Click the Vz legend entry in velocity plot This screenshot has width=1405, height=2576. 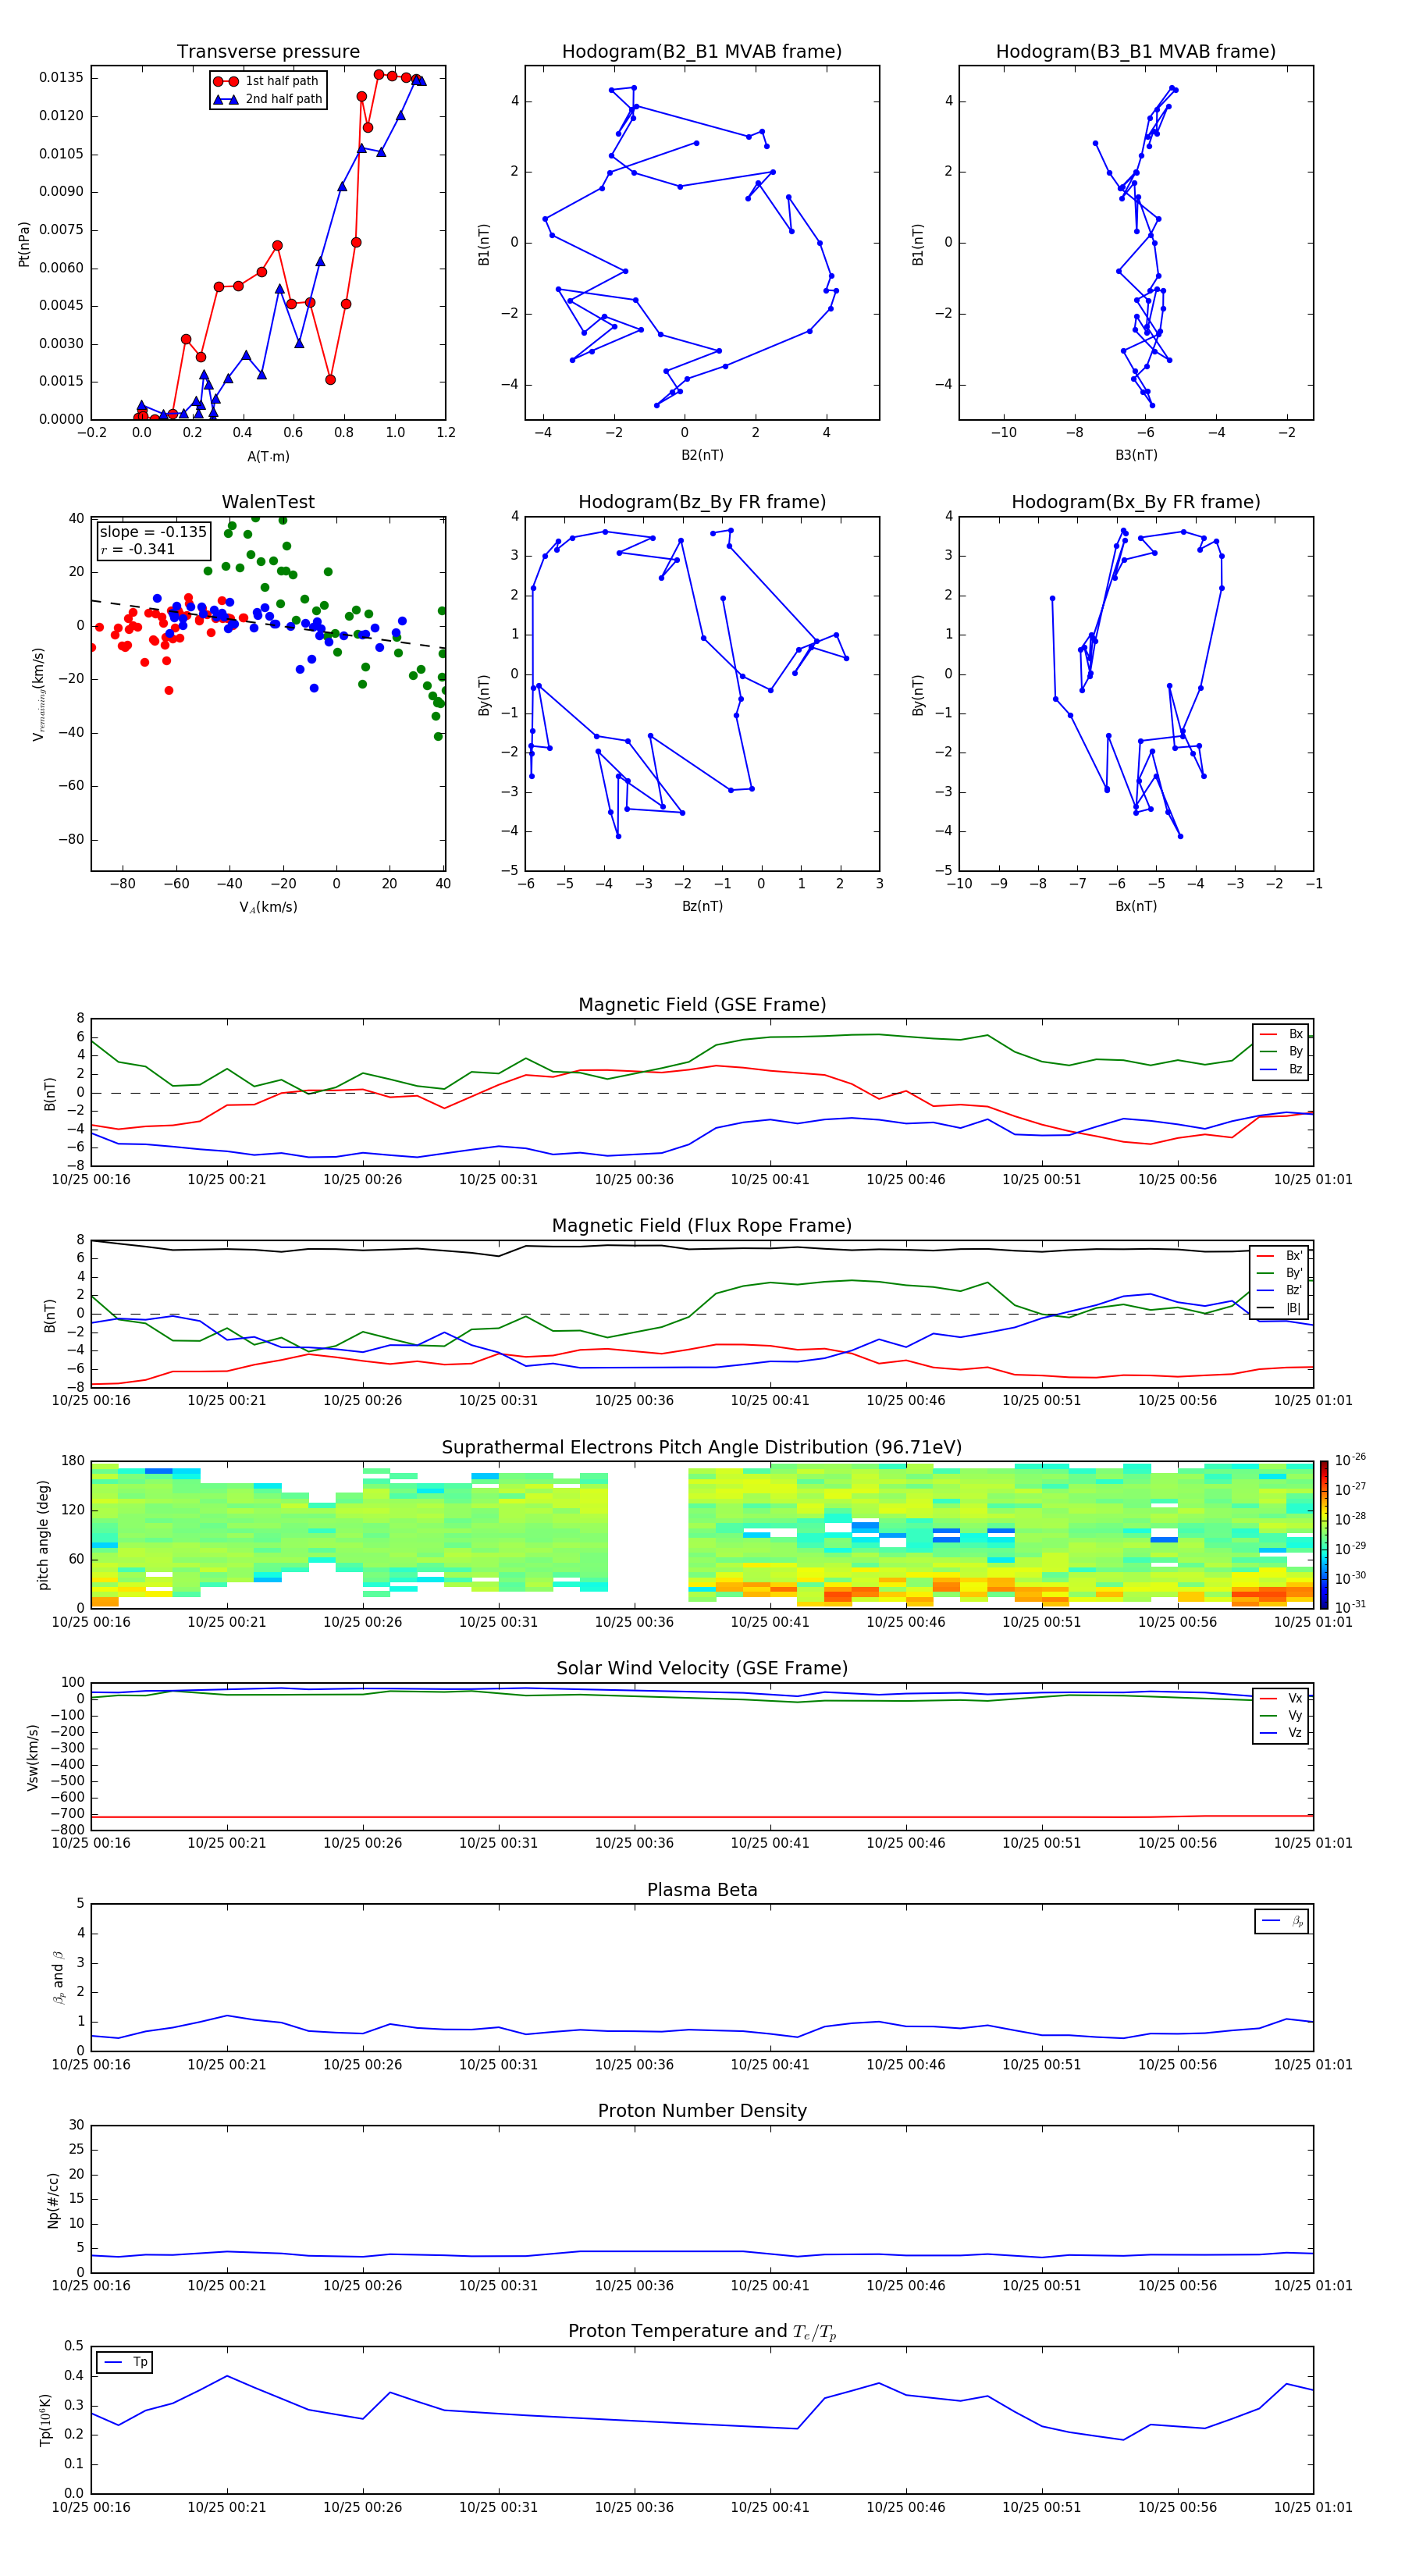1281,1733
